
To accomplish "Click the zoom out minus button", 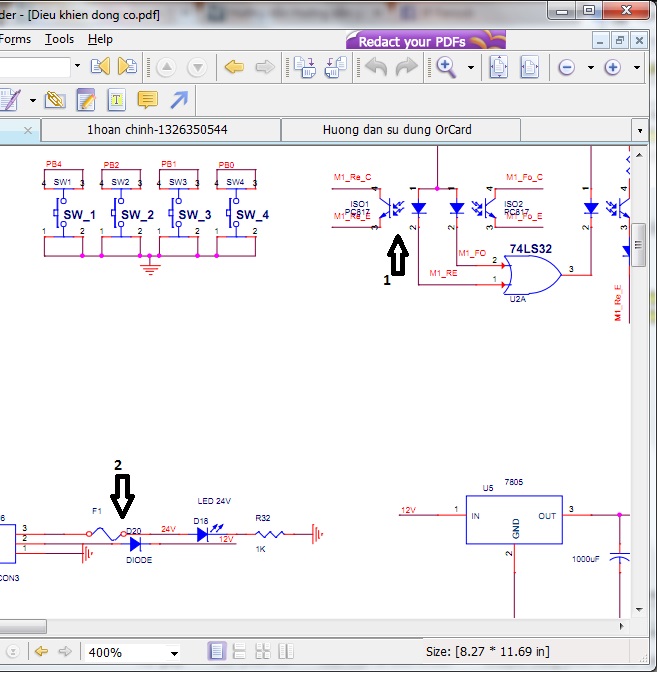I will pos(566,68).
